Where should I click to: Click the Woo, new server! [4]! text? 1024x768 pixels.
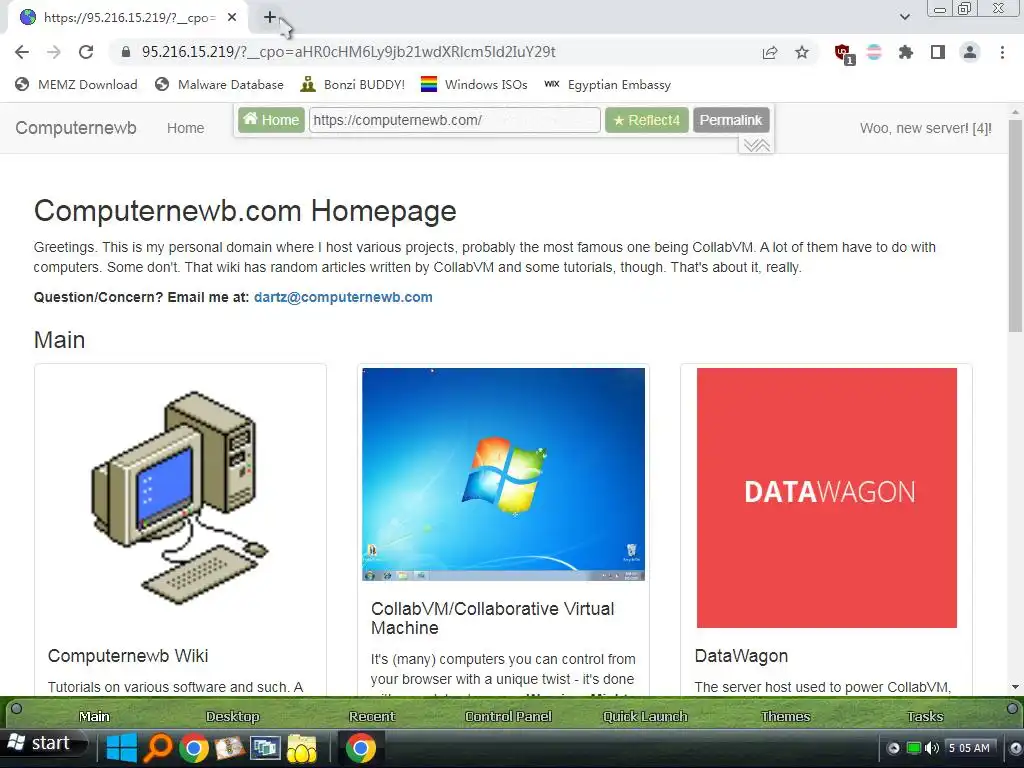925,128
